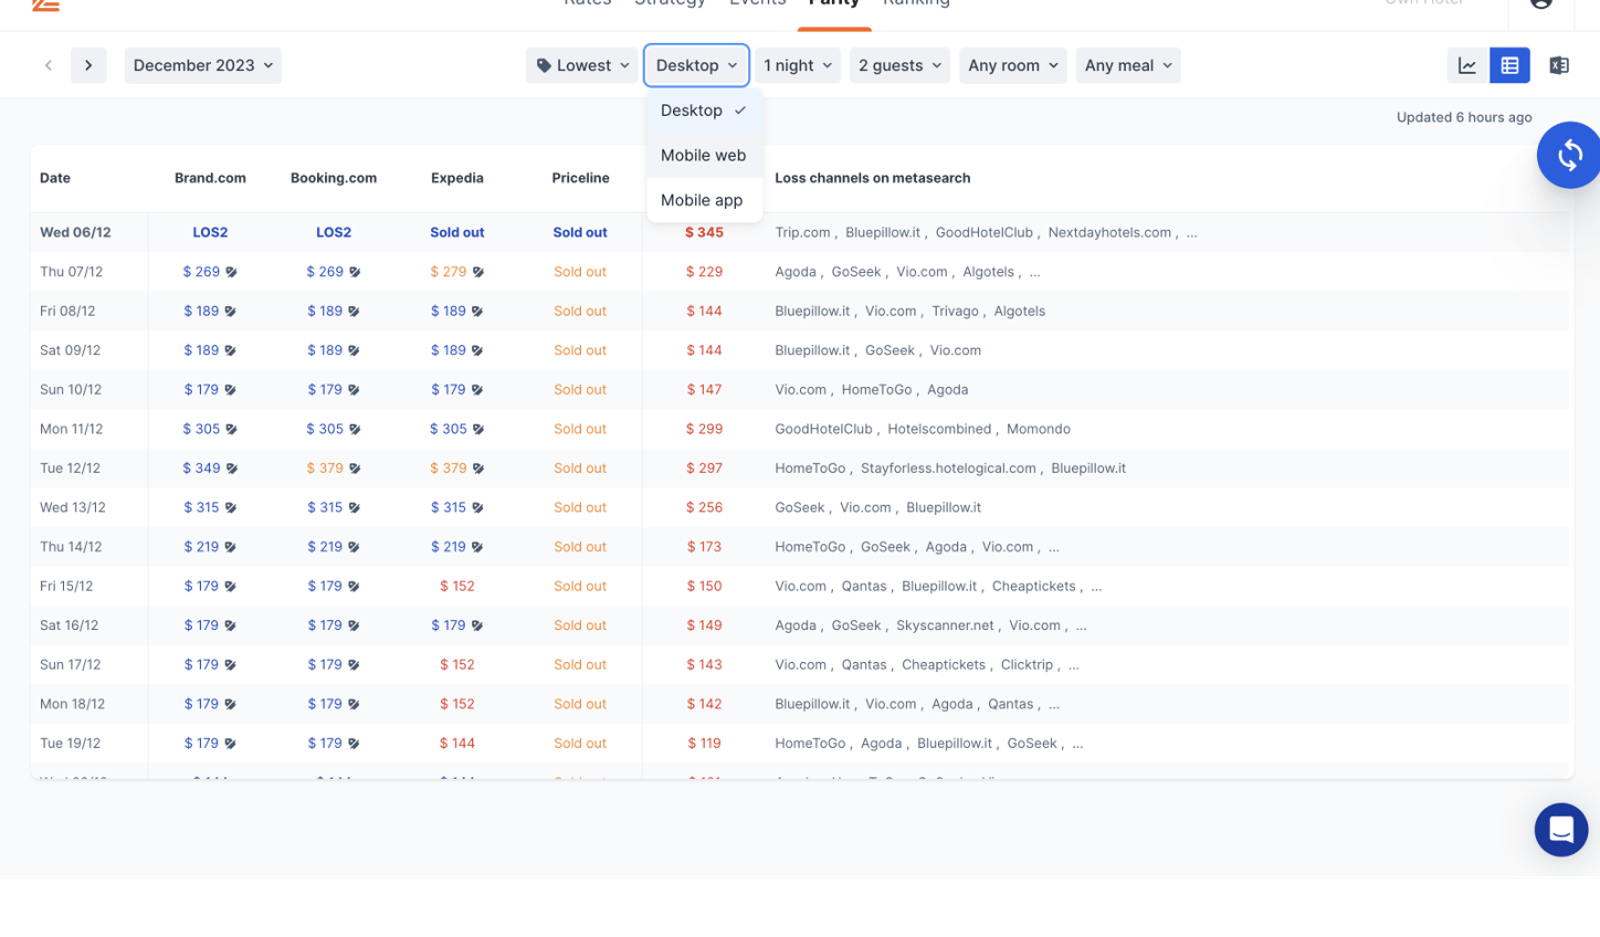This screenshot has width=1600, height=937.
Task: Choose Mobile app from the device menu
Action: click(x=704, y=201)
